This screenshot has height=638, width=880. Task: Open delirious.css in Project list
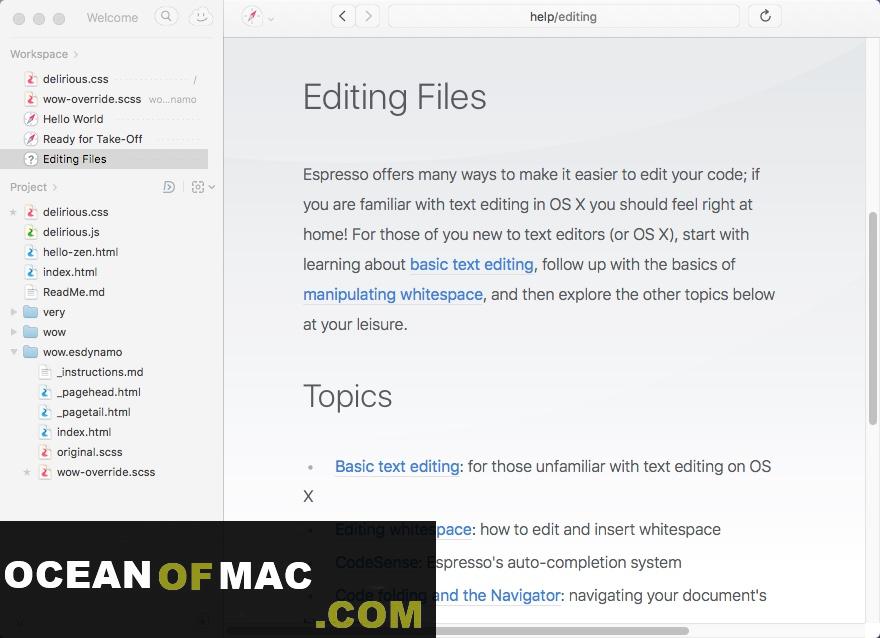click(75, 212)
